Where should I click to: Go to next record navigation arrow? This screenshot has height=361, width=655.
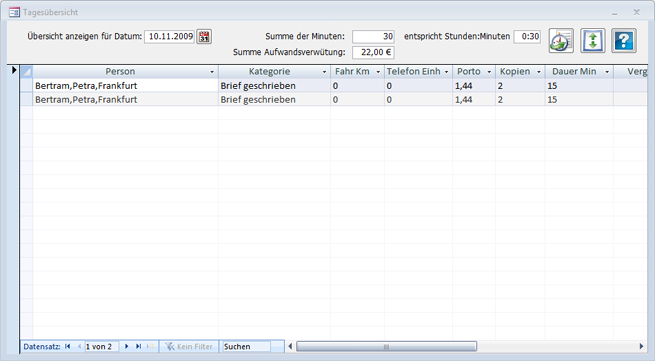(127, 346)
